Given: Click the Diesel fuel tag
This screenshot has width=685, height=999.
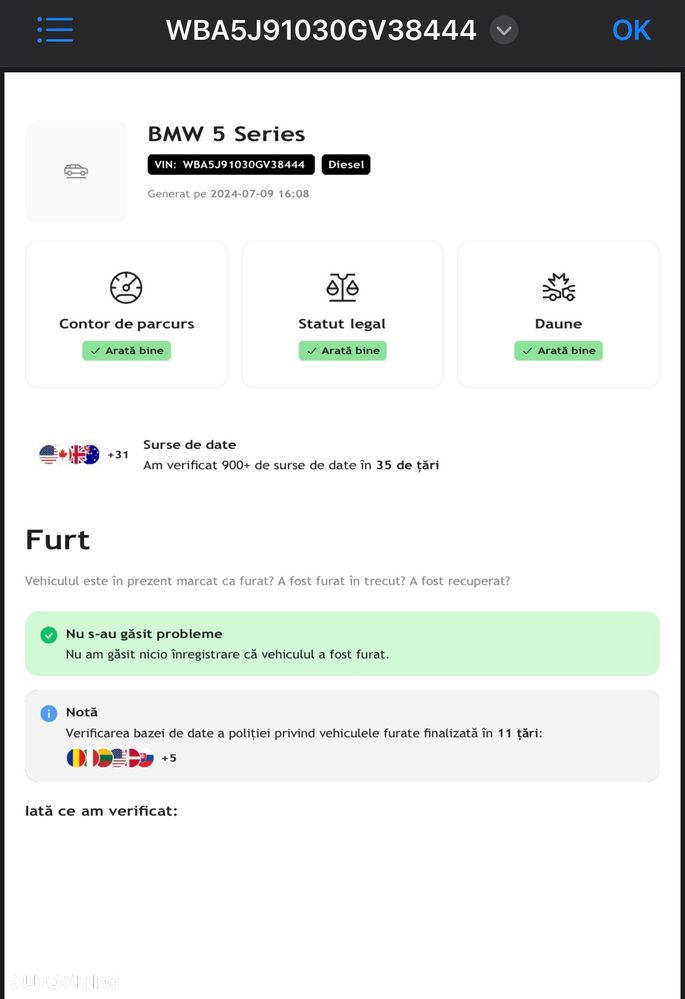Looking at the screenshot, I should point(346,165).
